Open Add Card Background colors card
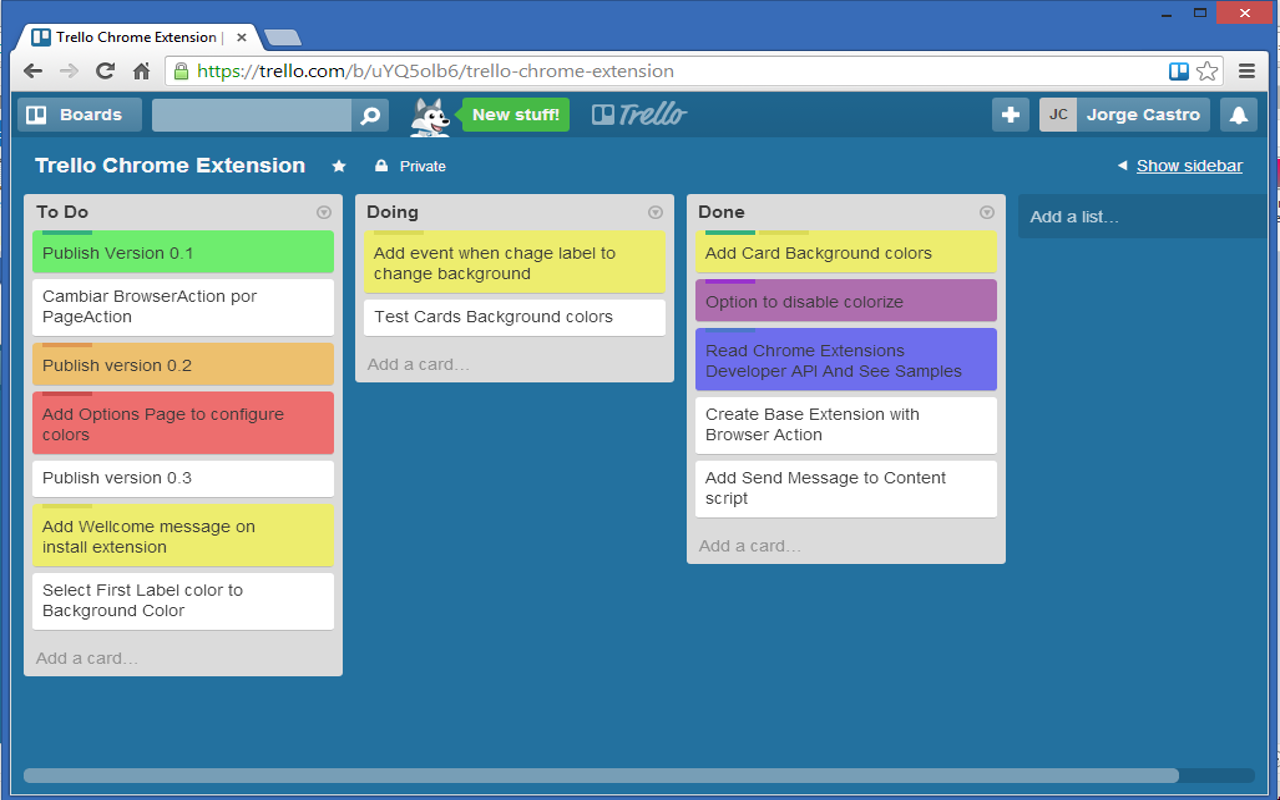This screenshot has height=800, width=1280. (846, 252)
